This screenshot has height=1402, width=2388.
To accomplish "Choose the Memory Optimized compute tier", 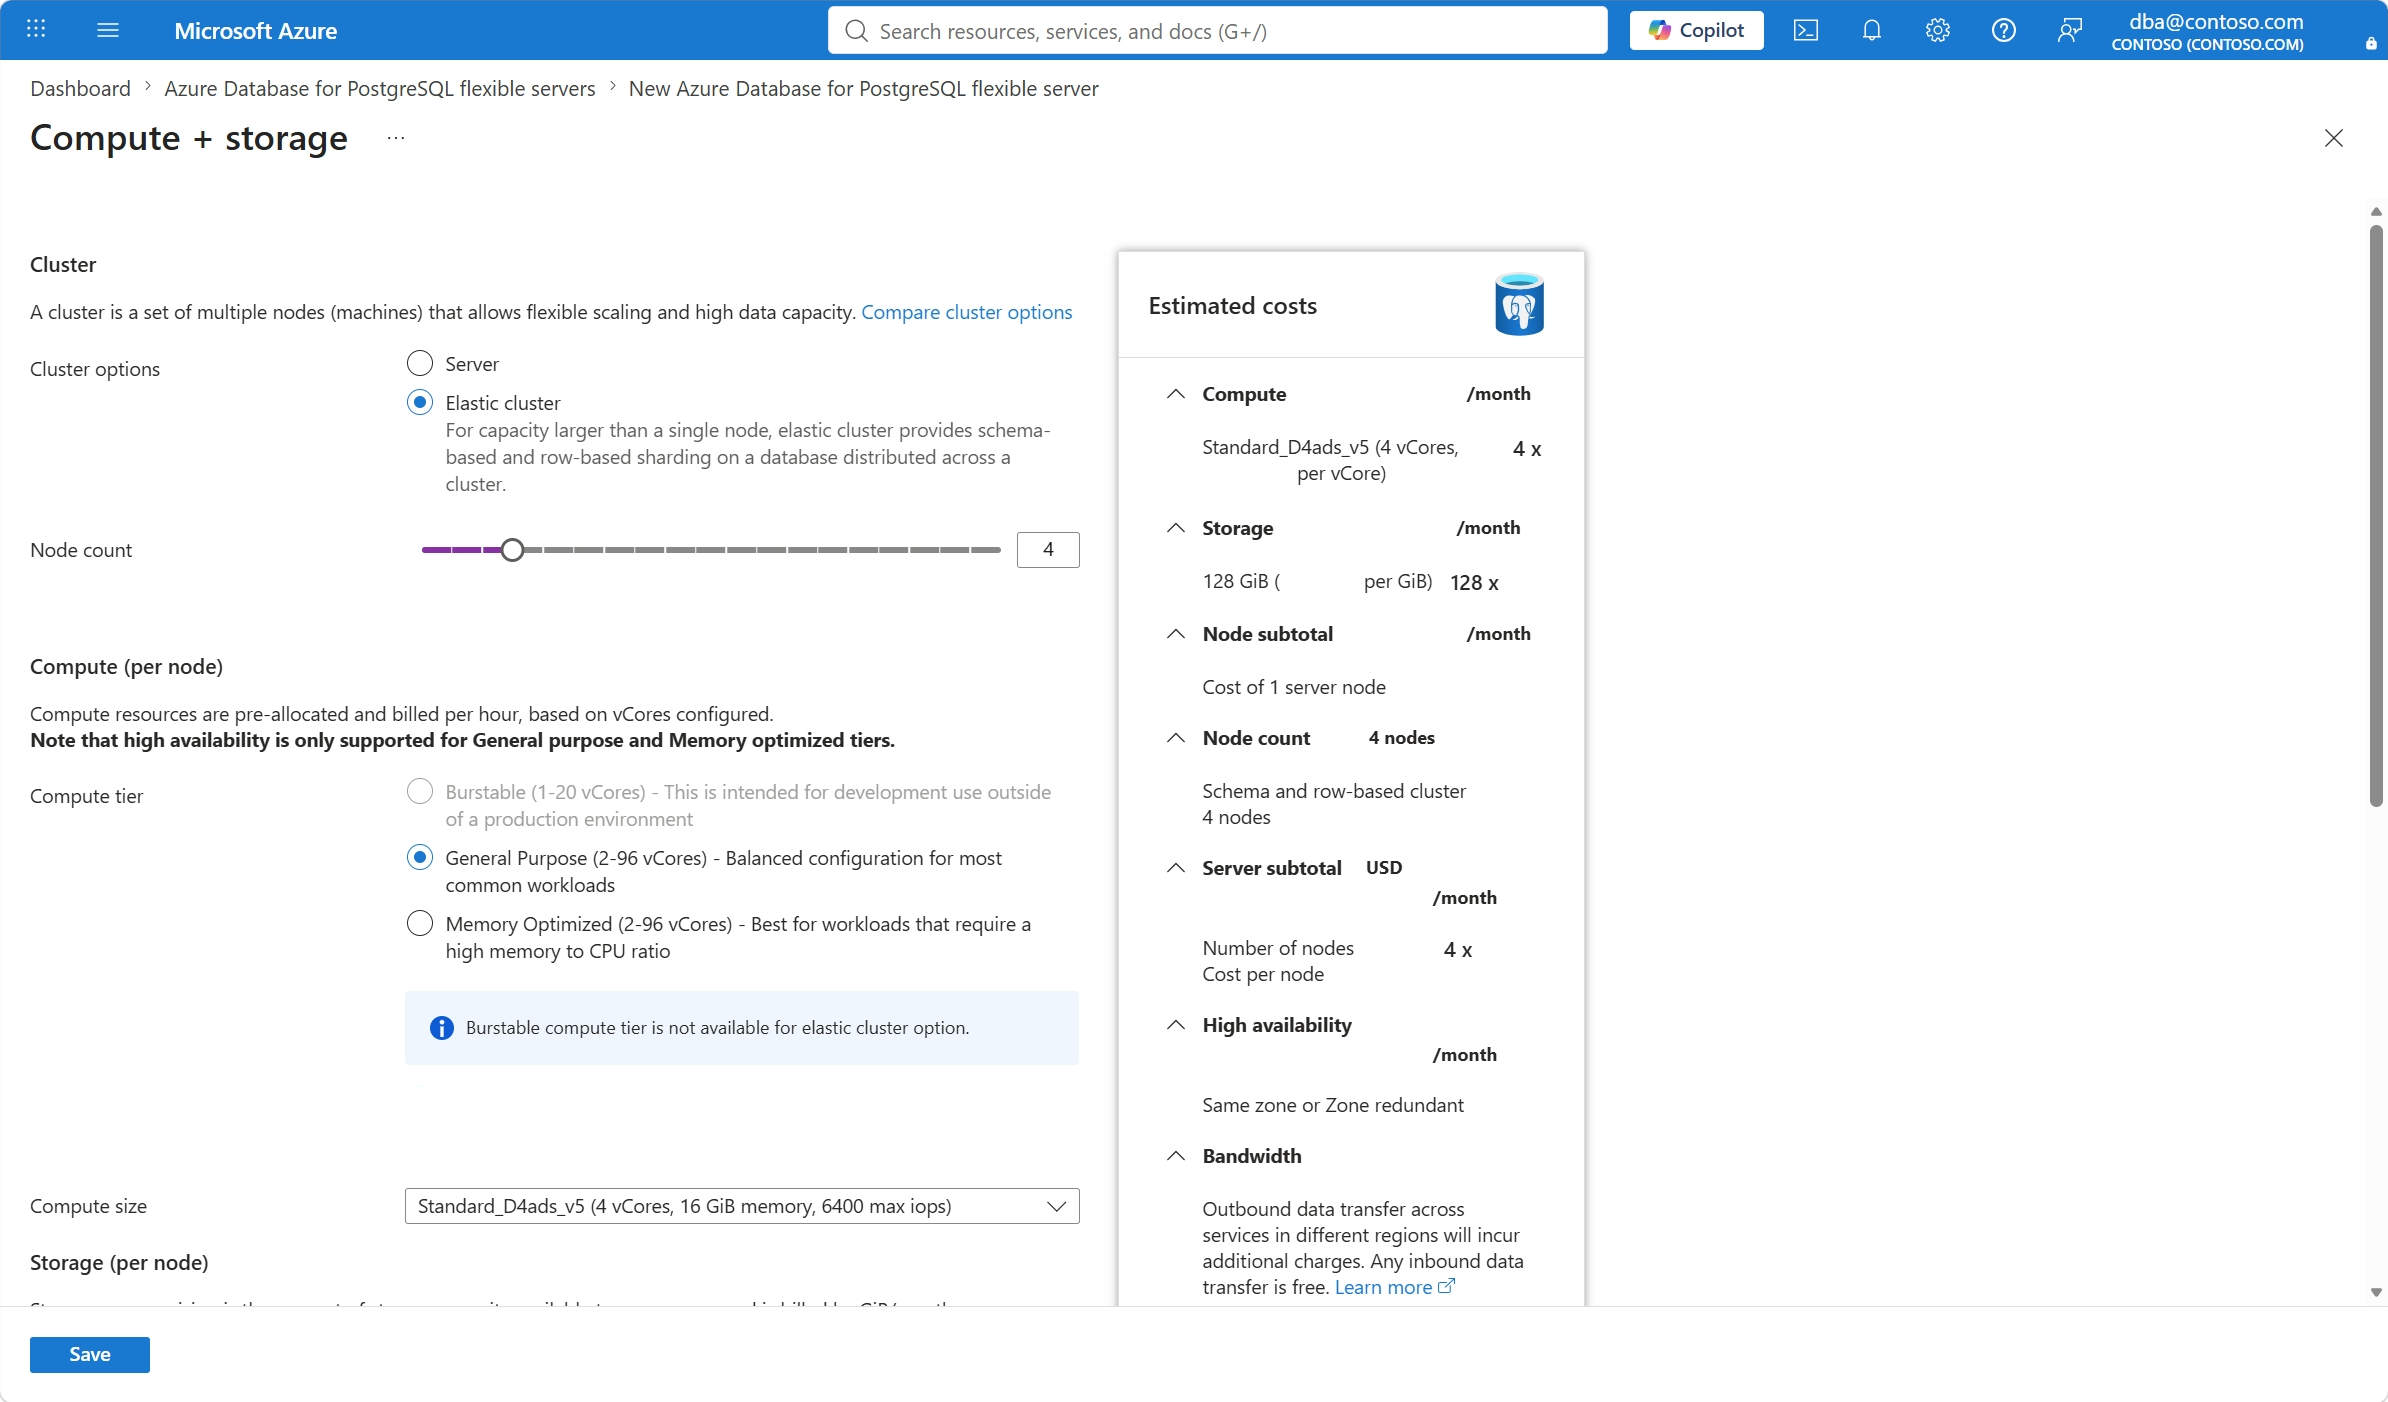I will (420, 923).
